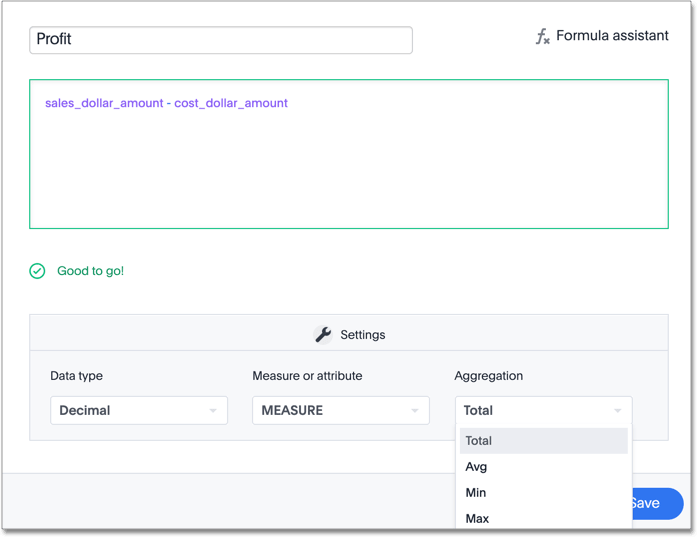Click the fx Formula assistant icon
The width and height of the screenshot is (697, 537).
tap(542, 37)
